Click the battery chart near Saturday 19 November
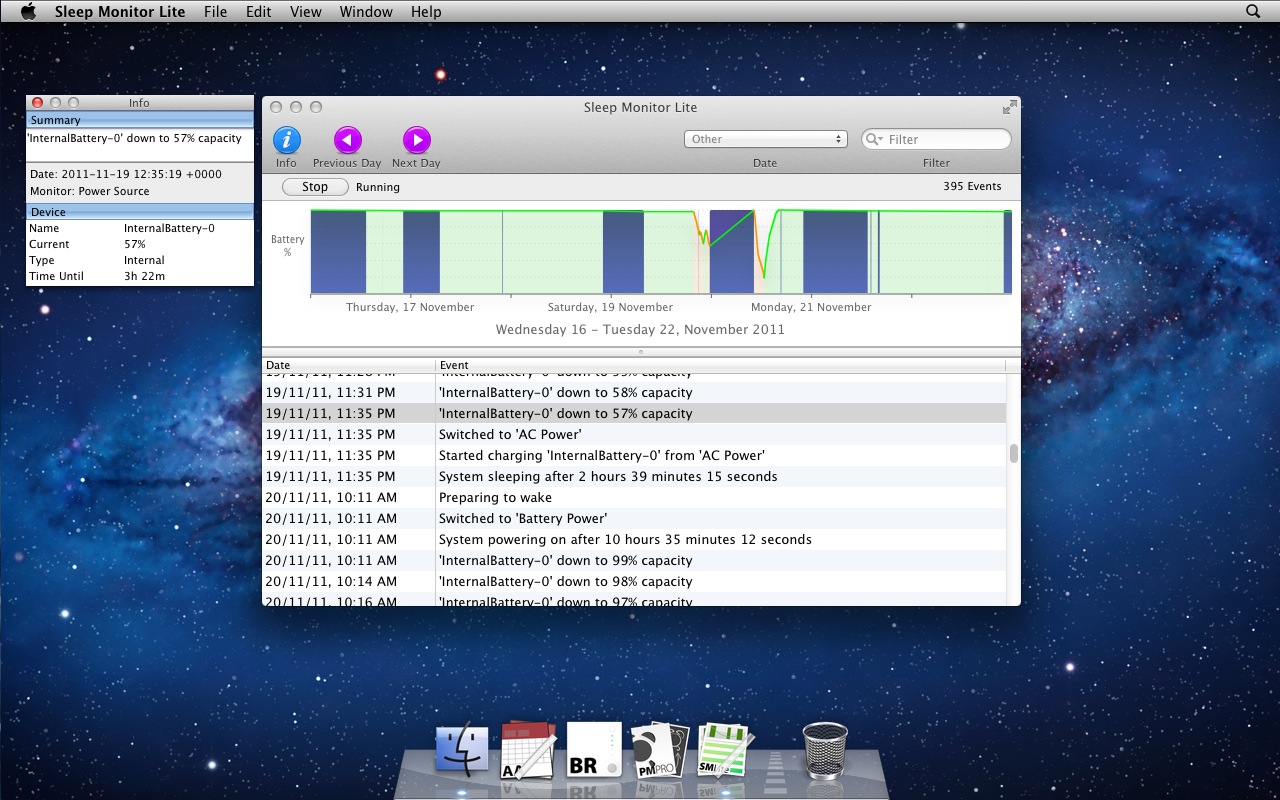The width and height of the screenshot is (1280, 800). (x=610, y=250)
